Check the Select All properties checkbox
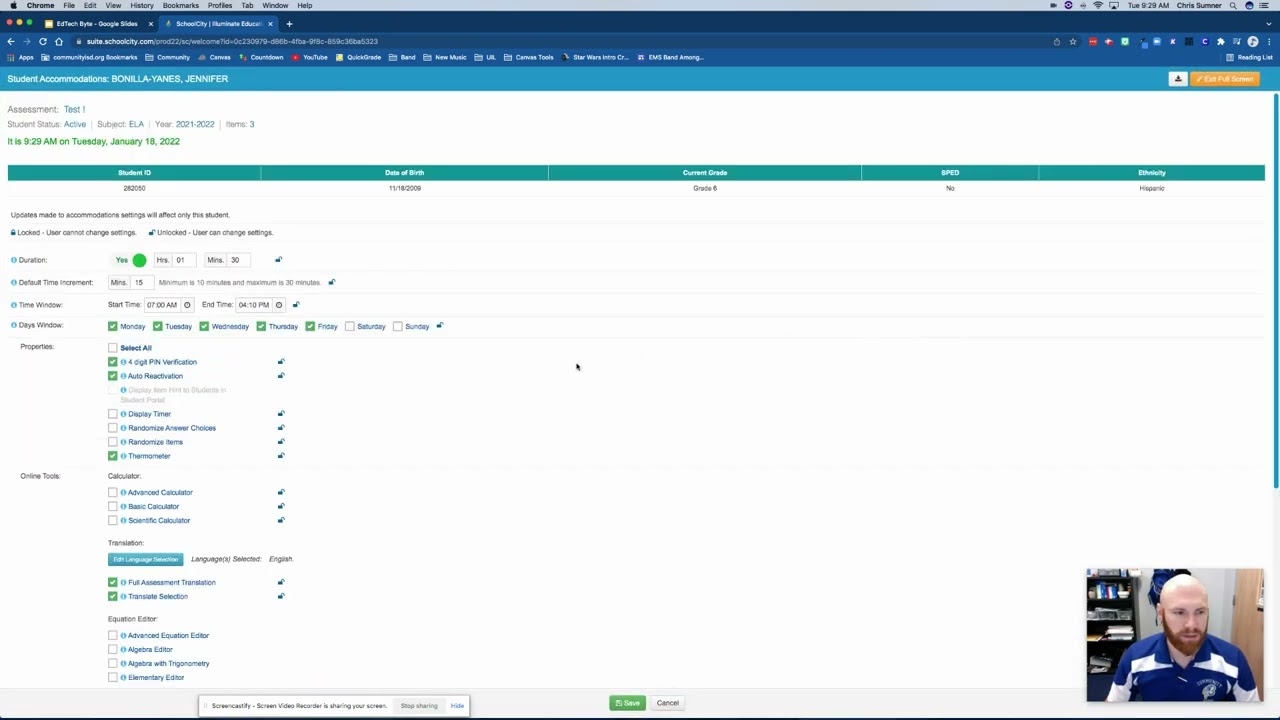Image resolution: width=1280 pixels, height=720 pixels. point(113,348)
